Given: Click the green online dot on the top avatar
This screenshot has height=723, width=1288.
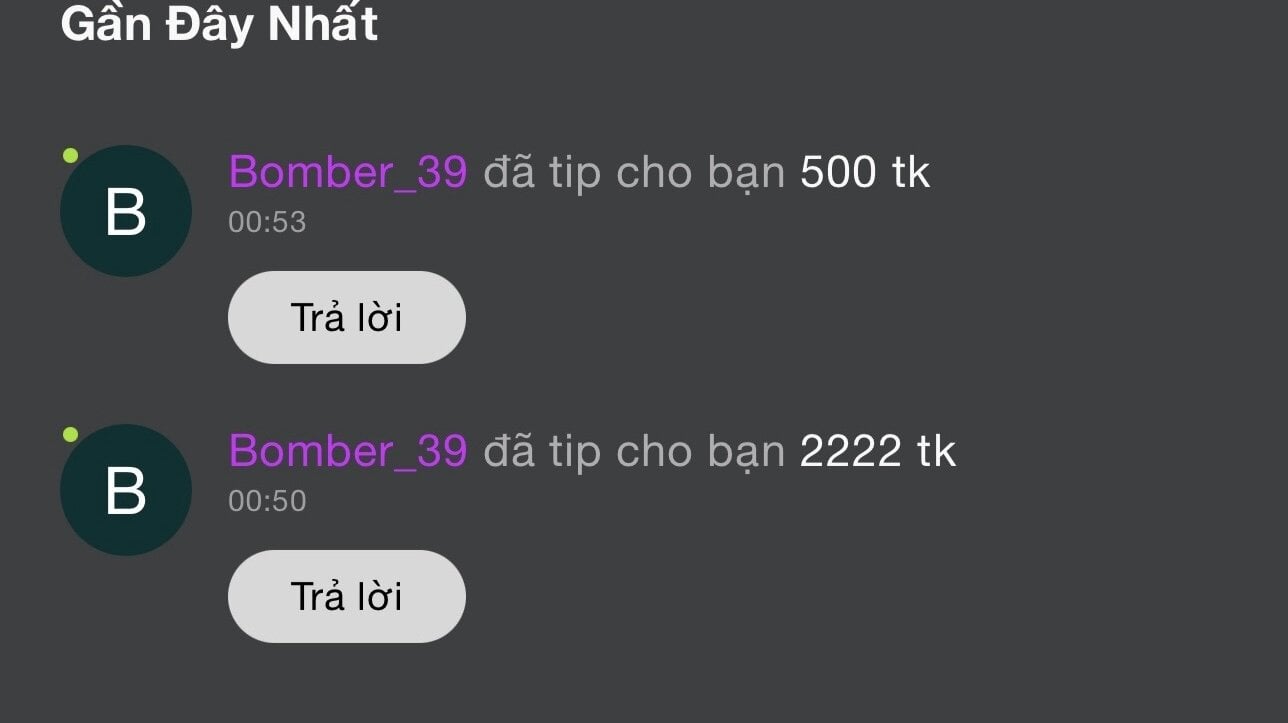Looking at the screenshot, I should [70, 155].
